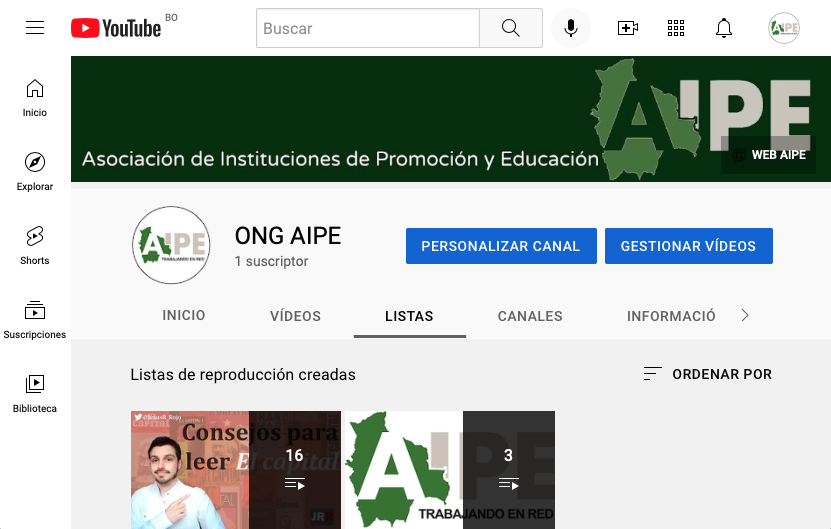
Task: Show notifications bell
Action: tap(724, 28)
